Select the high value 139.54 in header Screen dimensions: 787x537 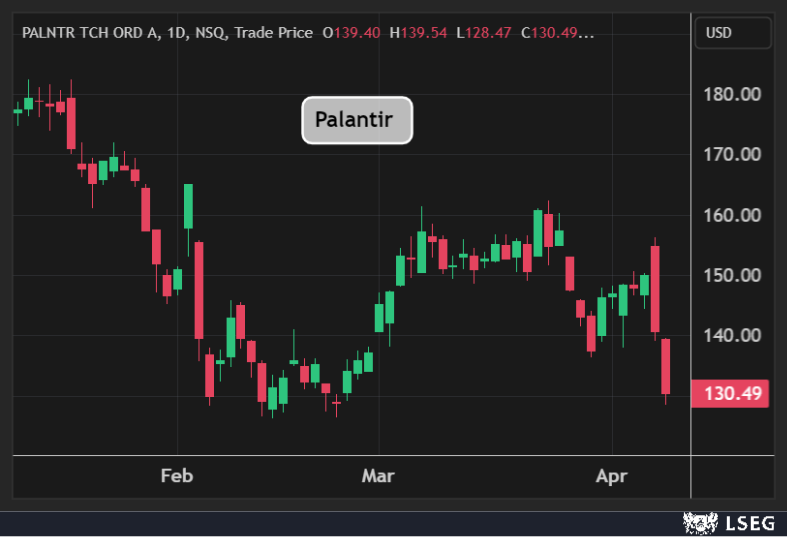click(x=424, y=33)
